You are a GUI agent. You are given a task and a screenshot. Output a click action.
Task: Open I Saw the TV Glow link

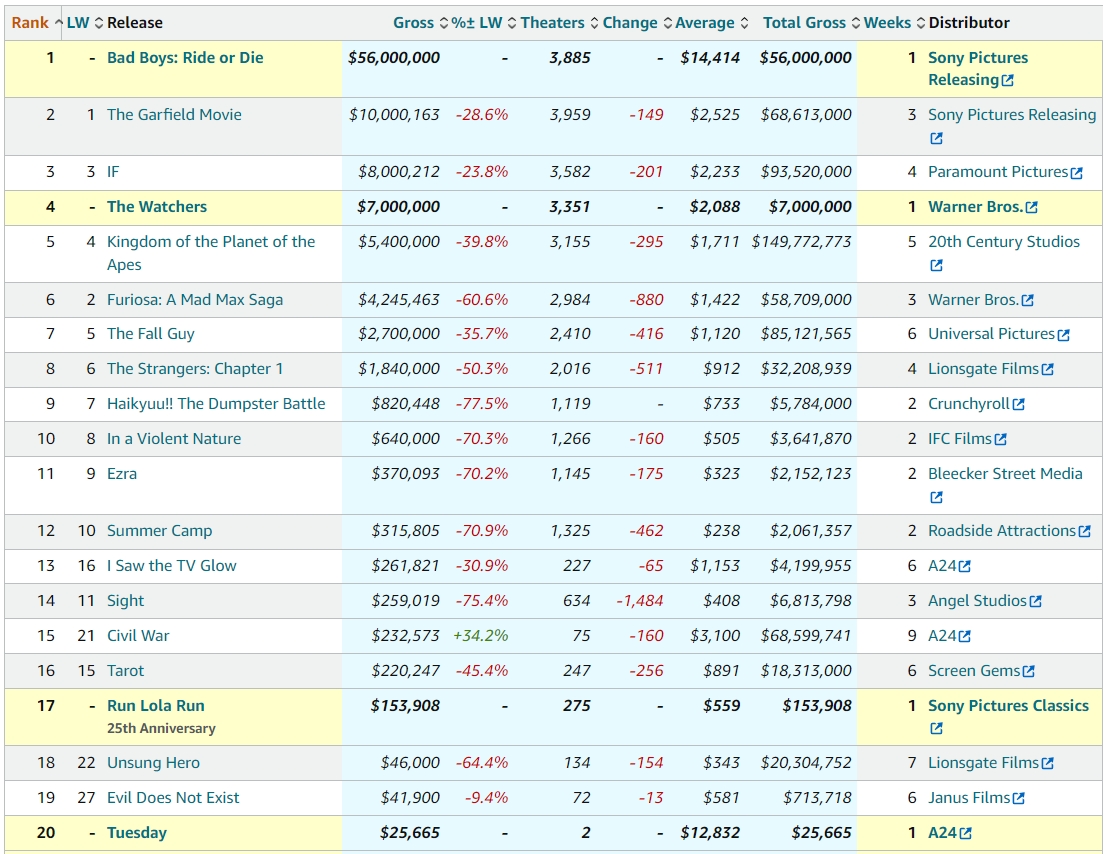pyautogui.click(x=172, y=566)
